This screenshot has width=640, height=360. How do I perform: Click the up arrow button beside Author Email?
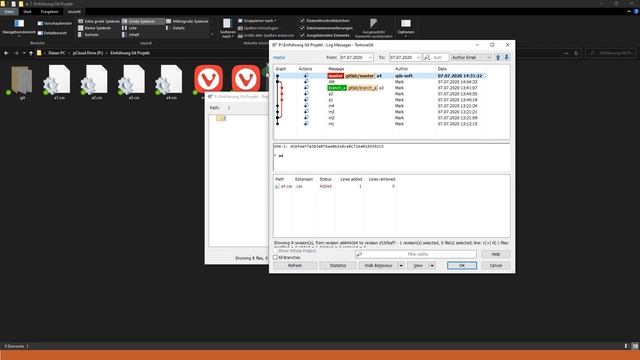[x=498, y=58]
